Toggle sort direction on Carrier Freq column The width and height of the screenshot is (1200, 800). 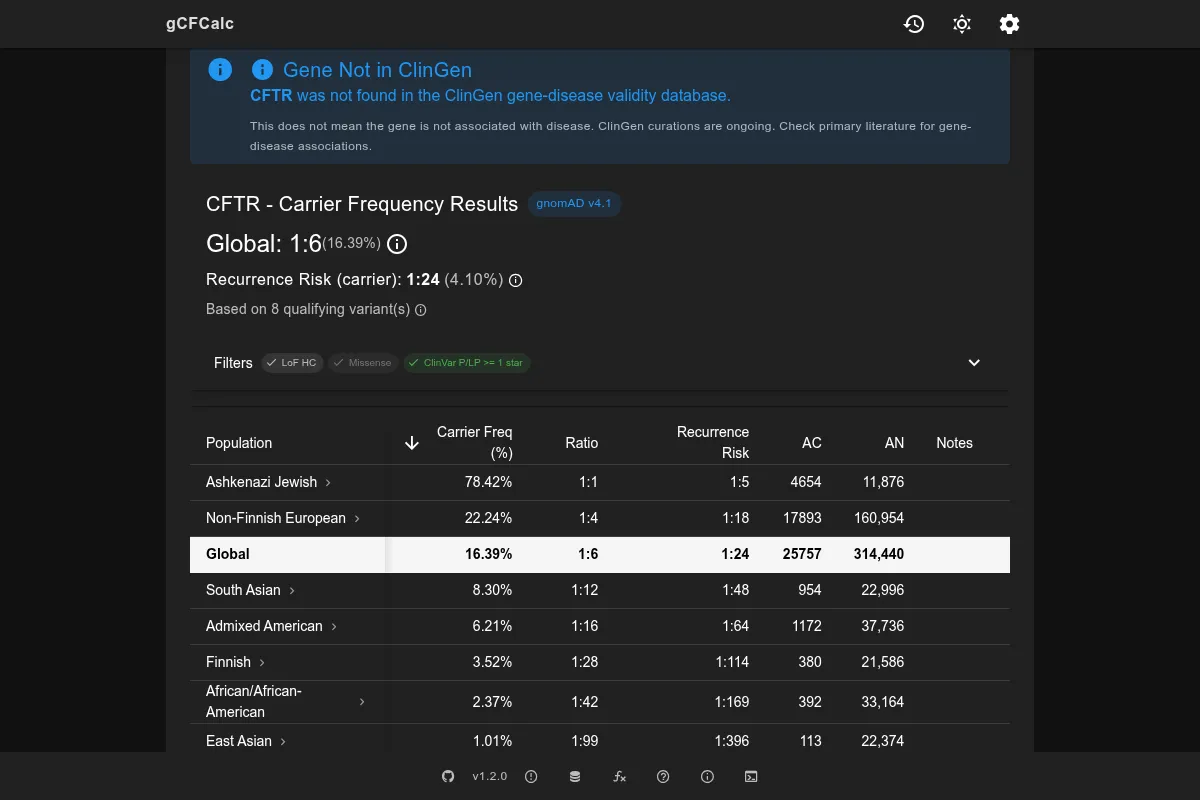[x=411, y=442]
